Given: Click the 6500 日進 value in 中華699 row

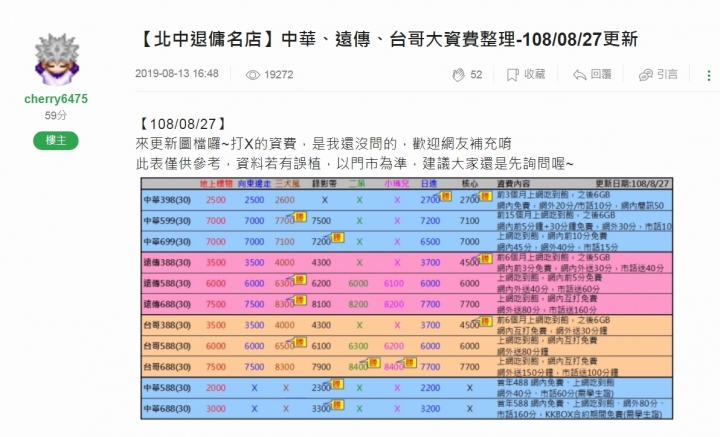Looking at the screenshot, I should [x=430, y=242].
